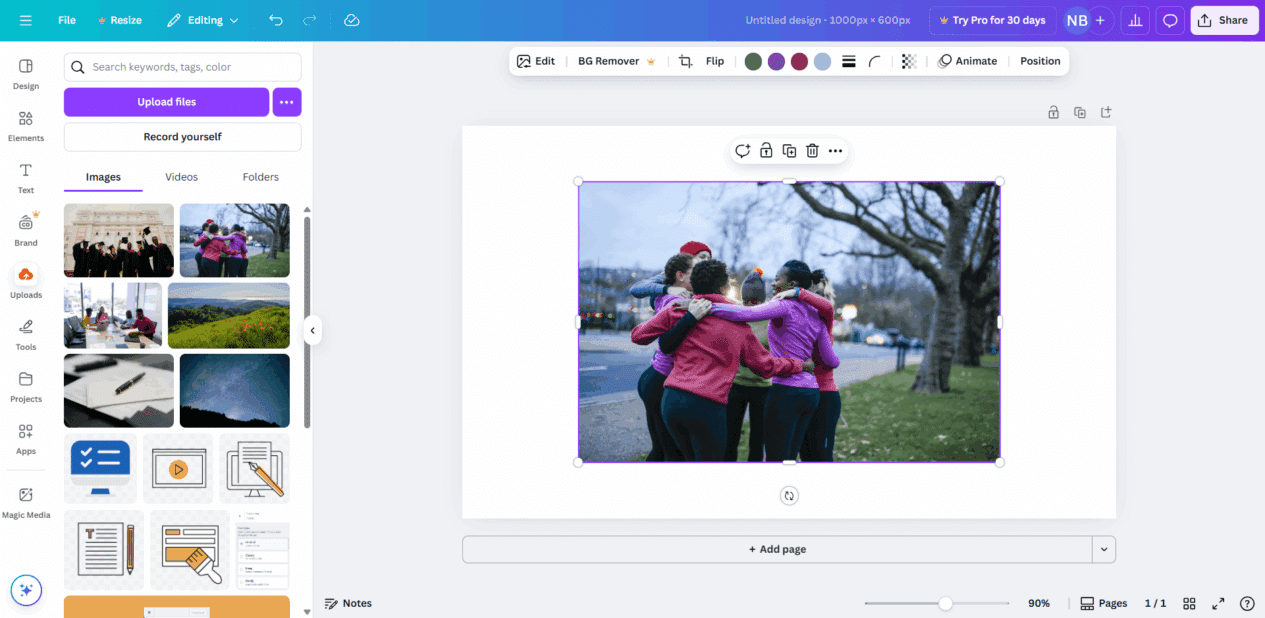Expand the Add page options chevron
The width and height of the screenshot is (1265, 618).
[1104, 549]
